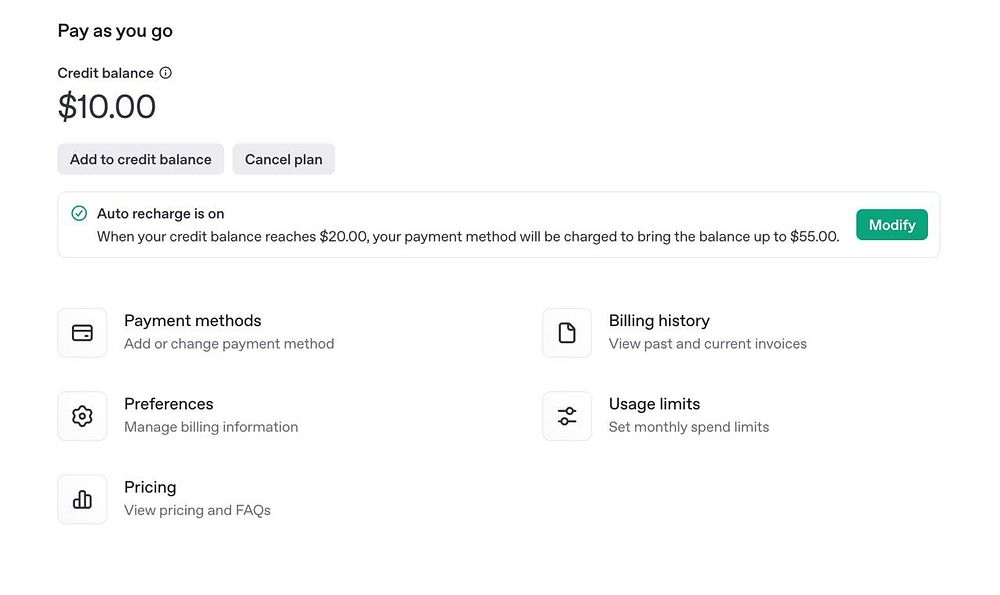Click the auto recharge description sentence
1000x595 pixels.
[467, 237]
